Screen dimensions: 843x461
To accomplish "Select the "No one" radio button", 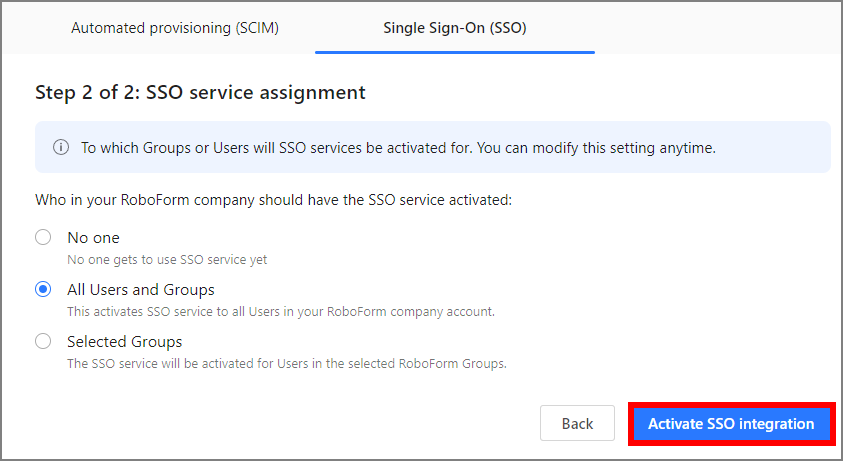I will [43, 238].
